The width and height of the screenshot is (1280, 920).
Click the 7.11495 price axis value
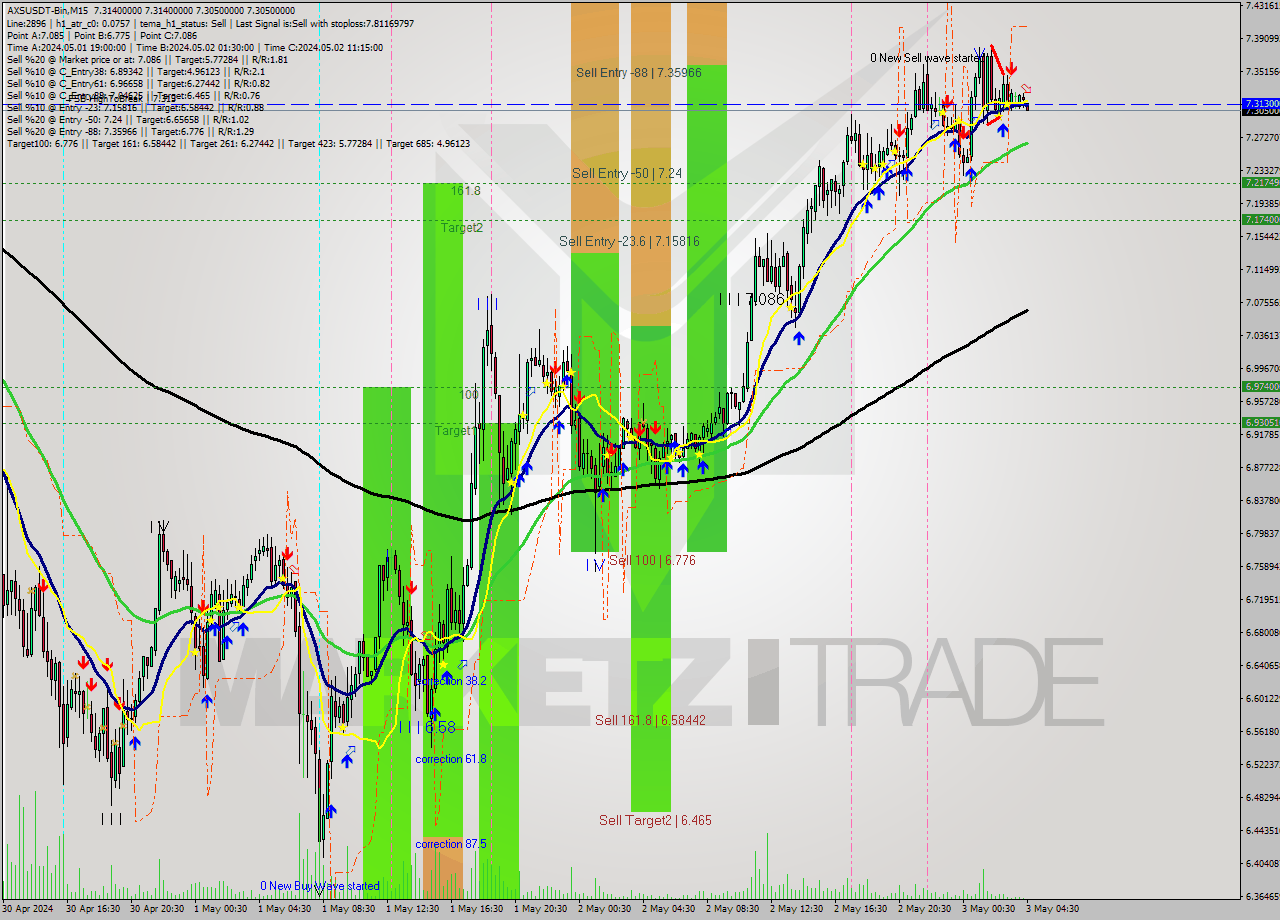tap(1262, 269)
